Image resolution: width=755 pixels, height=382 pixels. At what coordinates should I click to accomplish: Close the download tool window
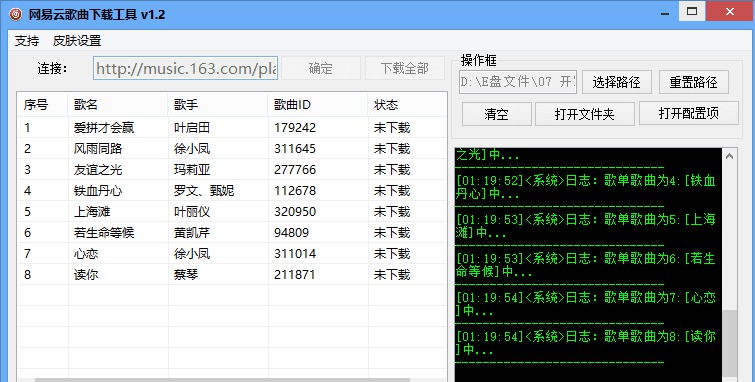[730, 11]
